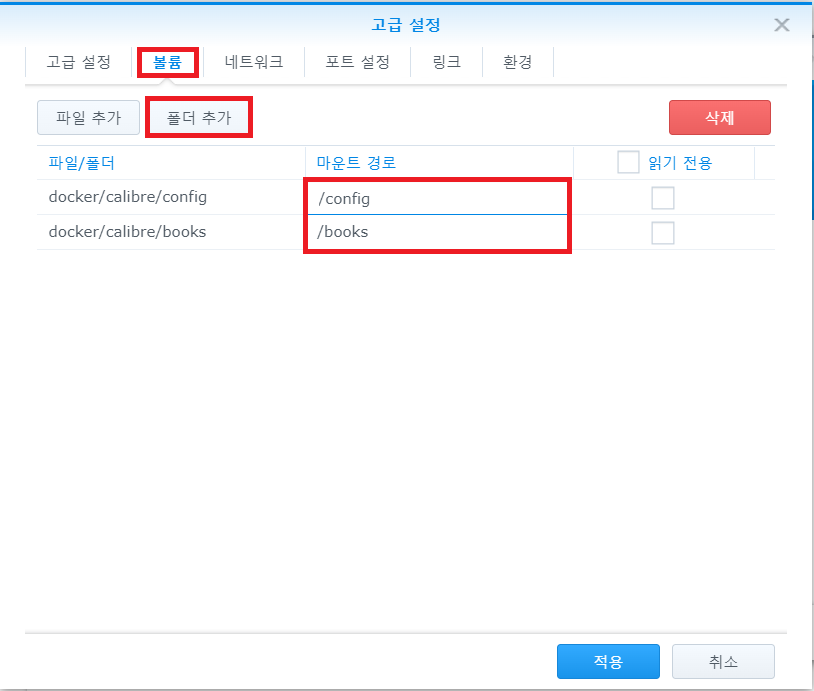
Task: Click the red 삭제 button
Action: (720, 117)
